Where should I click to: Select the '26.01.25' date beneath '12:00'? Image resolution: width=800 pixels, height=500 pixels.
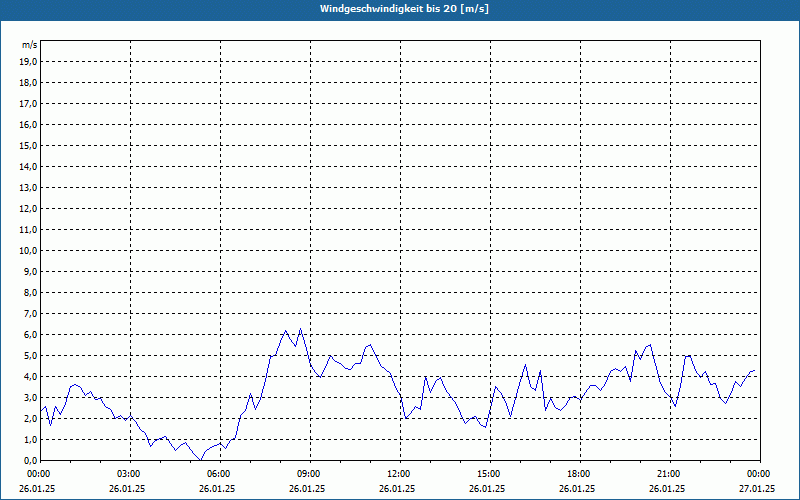[397, 488]
